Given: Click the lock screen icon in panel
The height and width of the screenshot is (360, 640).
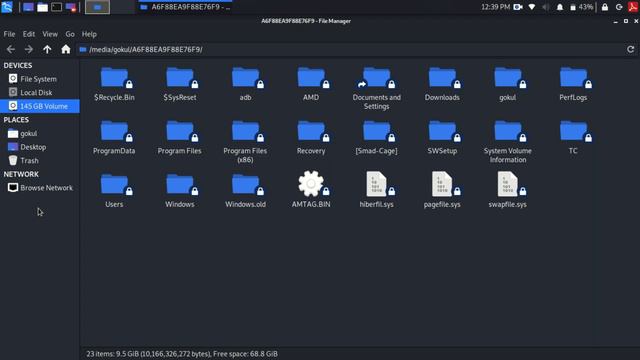Looking at the screenshot, I should coord(604,7).
